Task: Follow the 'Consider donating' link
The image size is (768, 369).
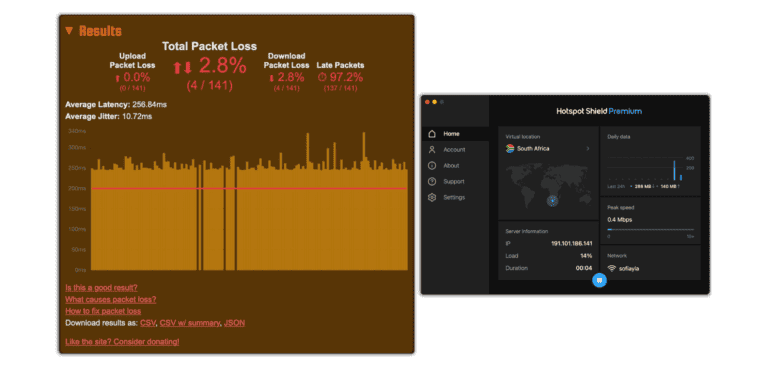Action: (x=122, y=342)
